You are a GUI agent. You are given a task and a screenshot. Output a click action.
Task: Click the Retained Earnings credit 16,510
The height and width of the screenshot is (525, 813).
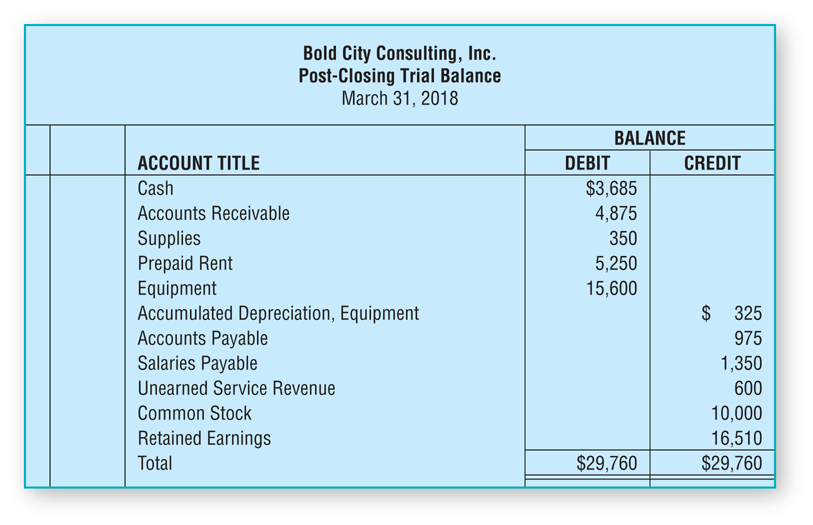[736, 438]
